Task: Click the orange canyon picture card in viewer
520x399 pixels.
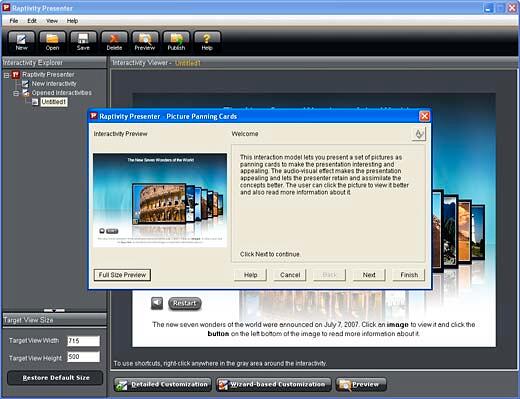Action: point(464,233)
